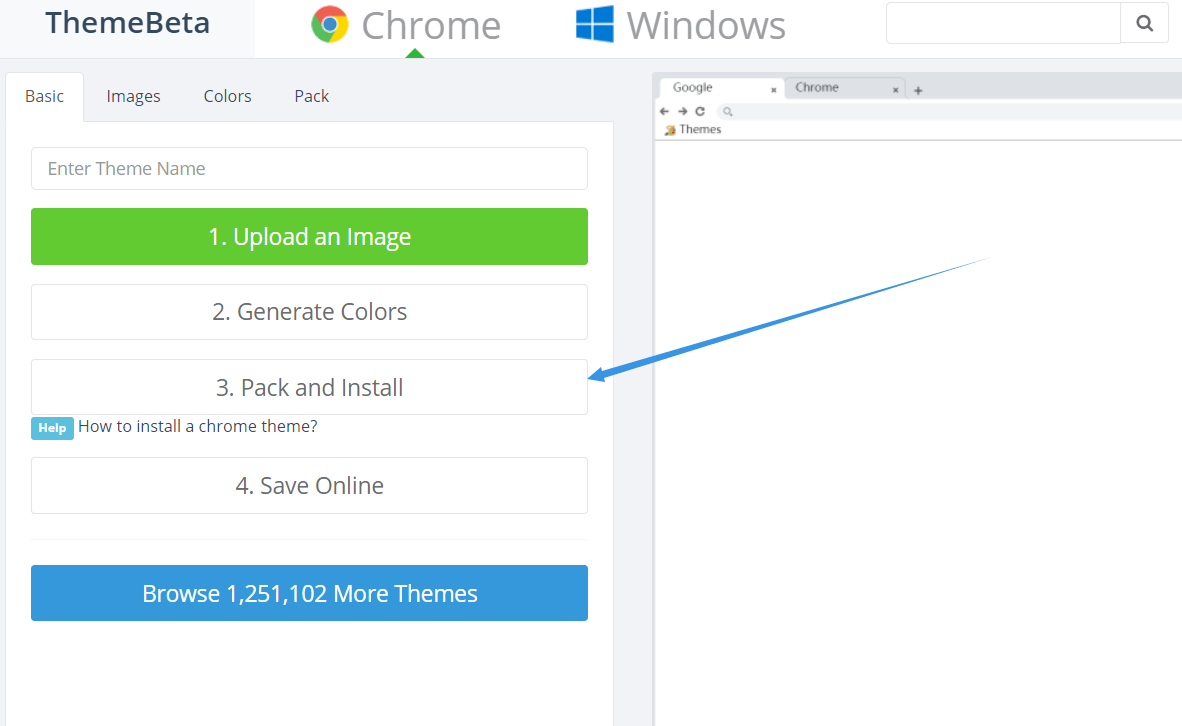The image size is (1182, 726).
Task: Click the Themes bookmark label in preview
Action: pyautogui.click(x=700, y=130)
